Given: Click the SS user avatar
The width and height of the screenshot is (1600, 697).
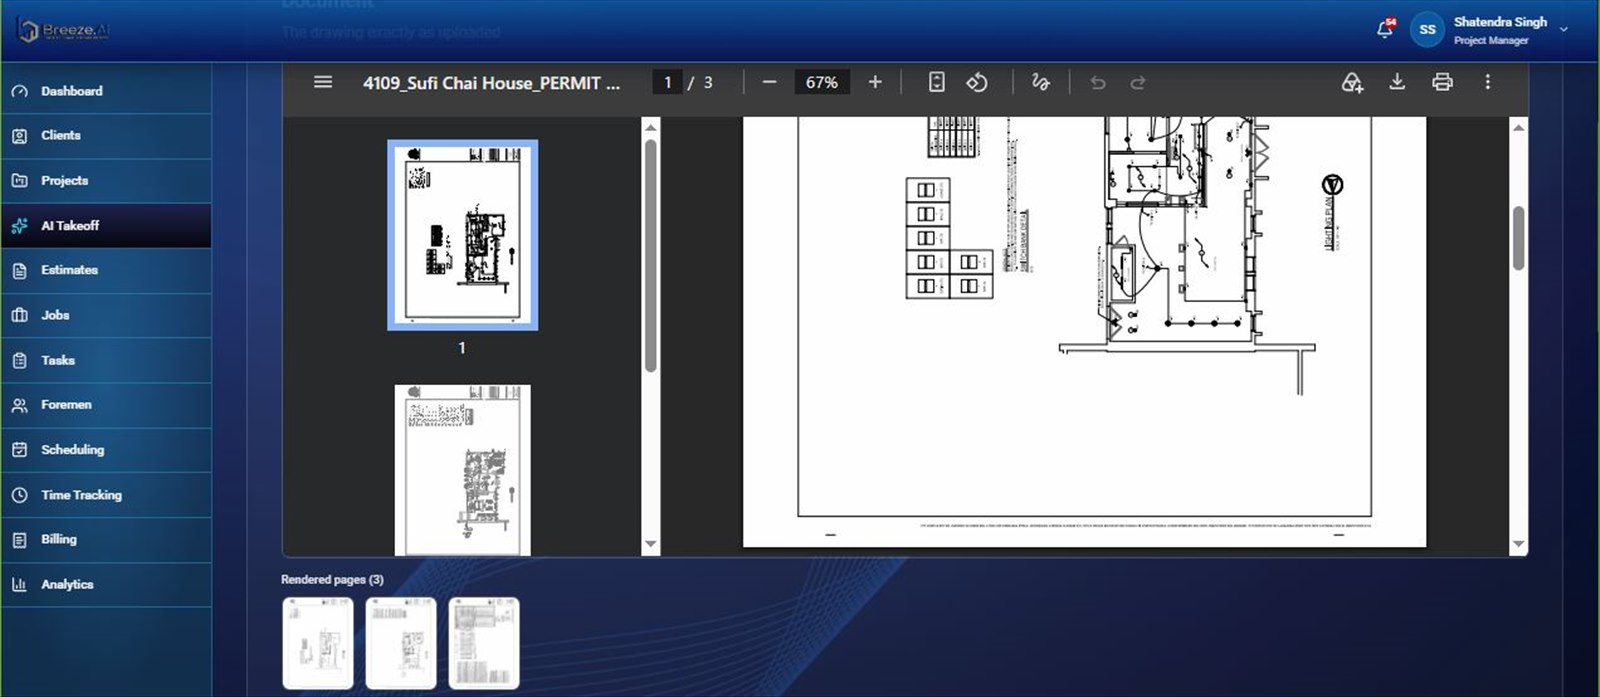Looking at the screenshot, I should click(1427, 30).
